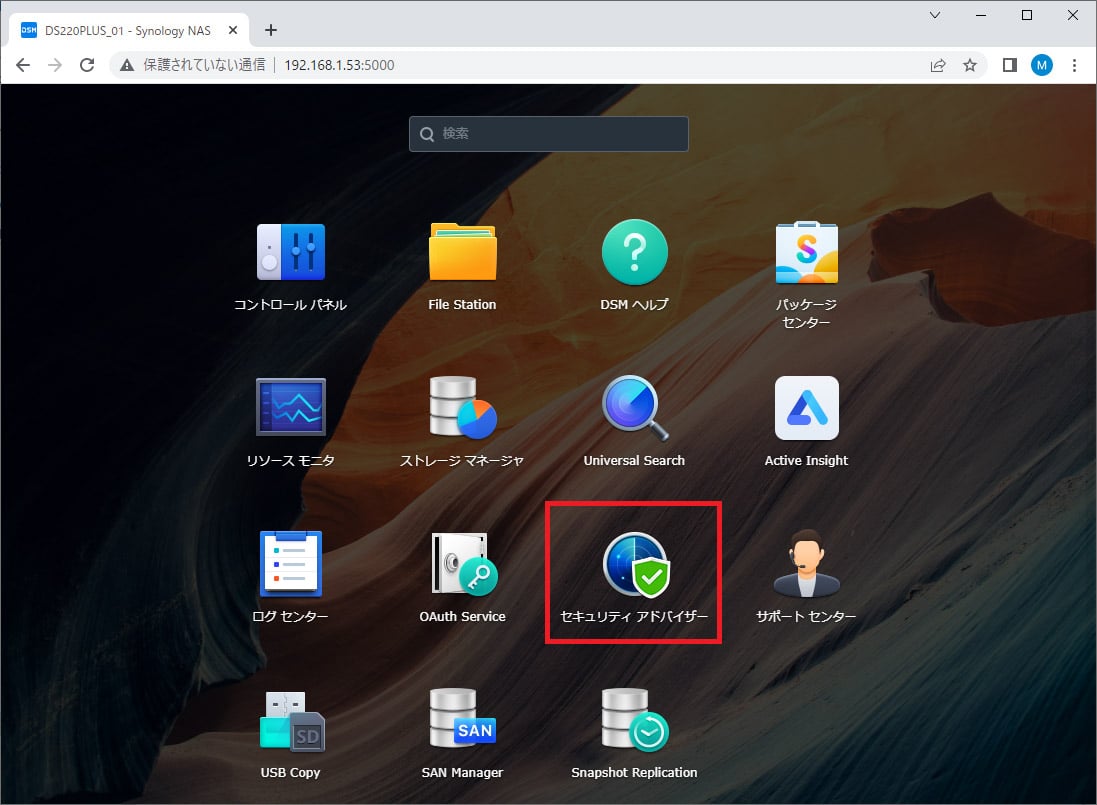Click the browser forward arrow
Image resolution: width=1097 pixels, height=805 pixels.
(55, 65)
